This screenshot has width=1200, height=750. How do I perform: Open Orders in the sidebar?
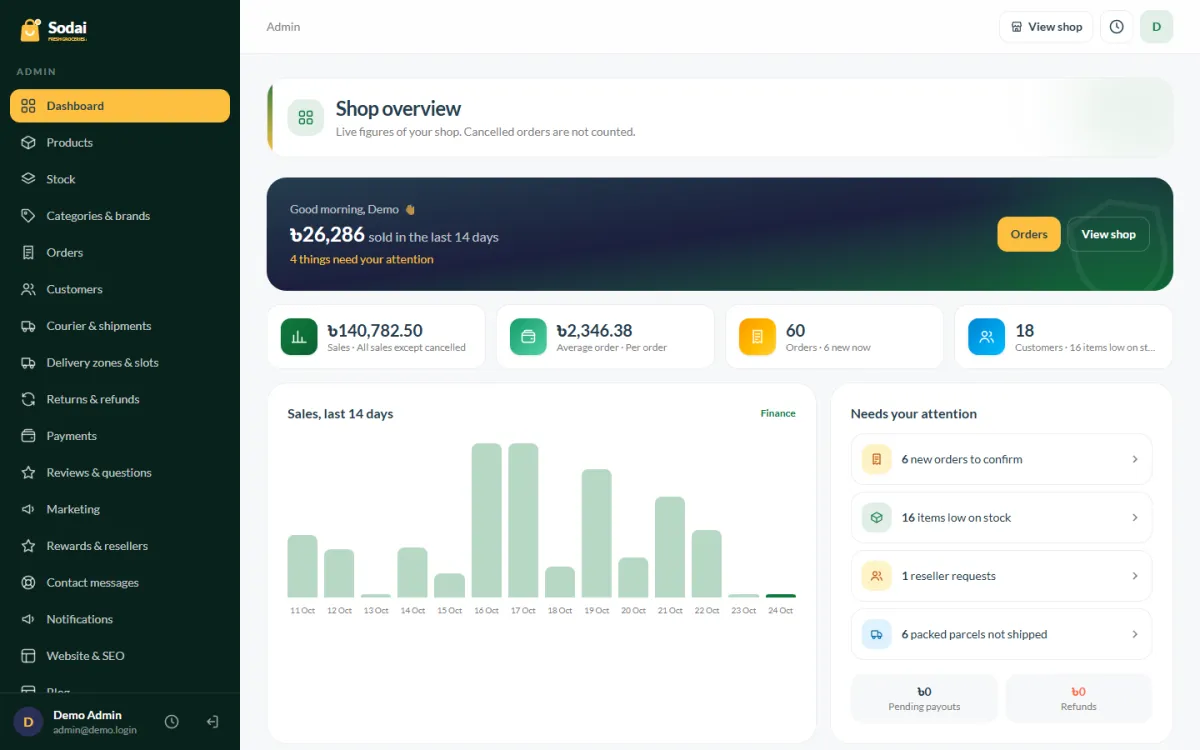coord(120,253)
